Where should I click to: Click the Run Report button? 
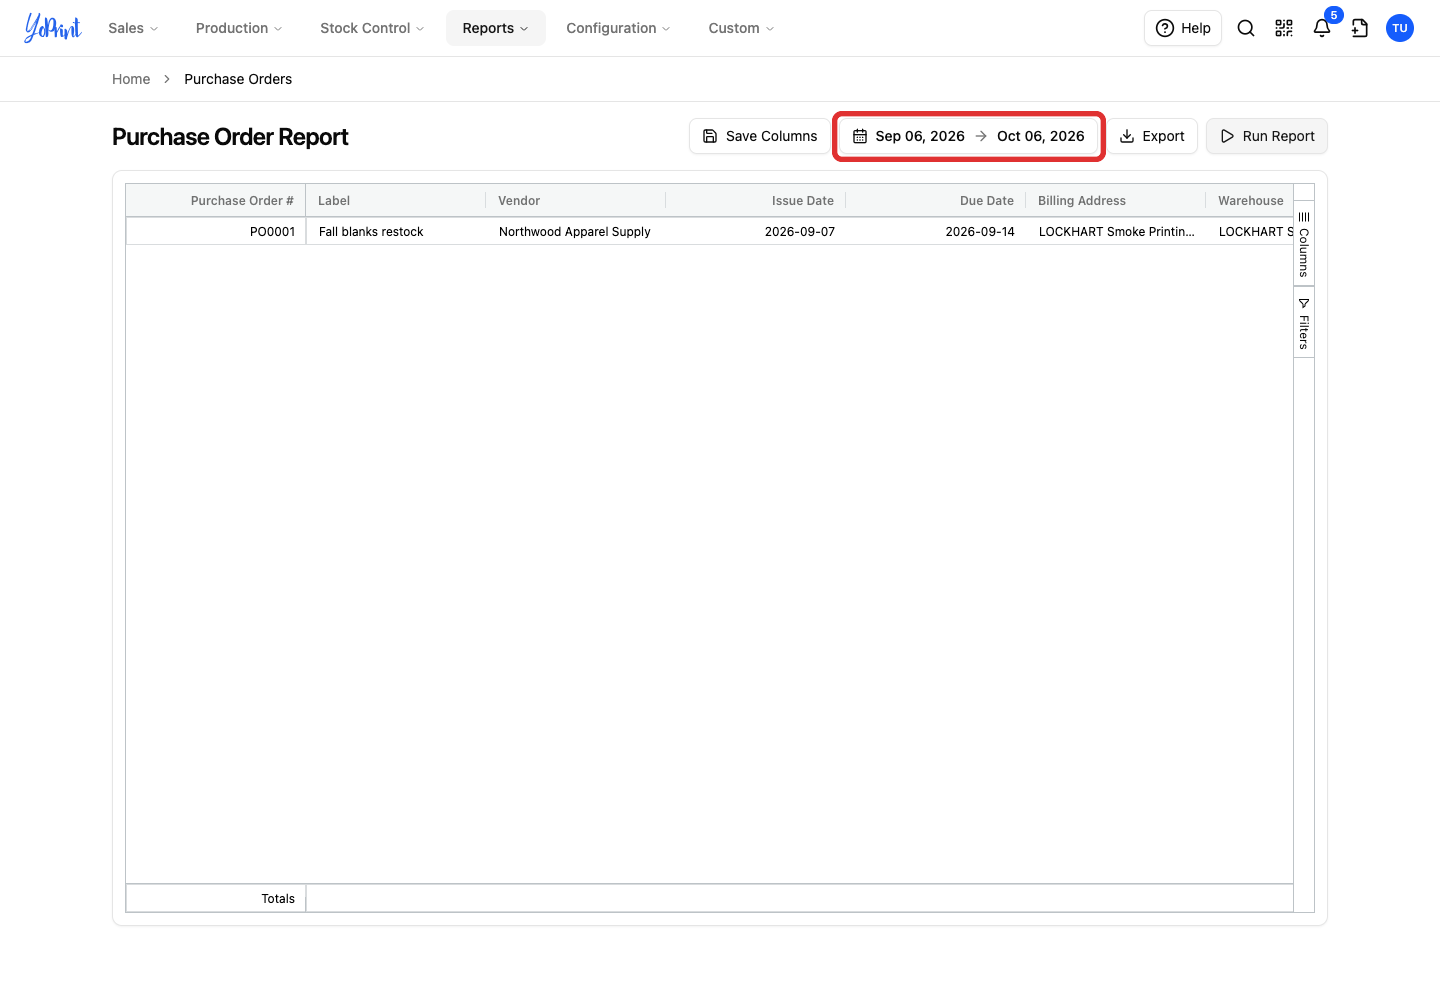point(1267,136)
